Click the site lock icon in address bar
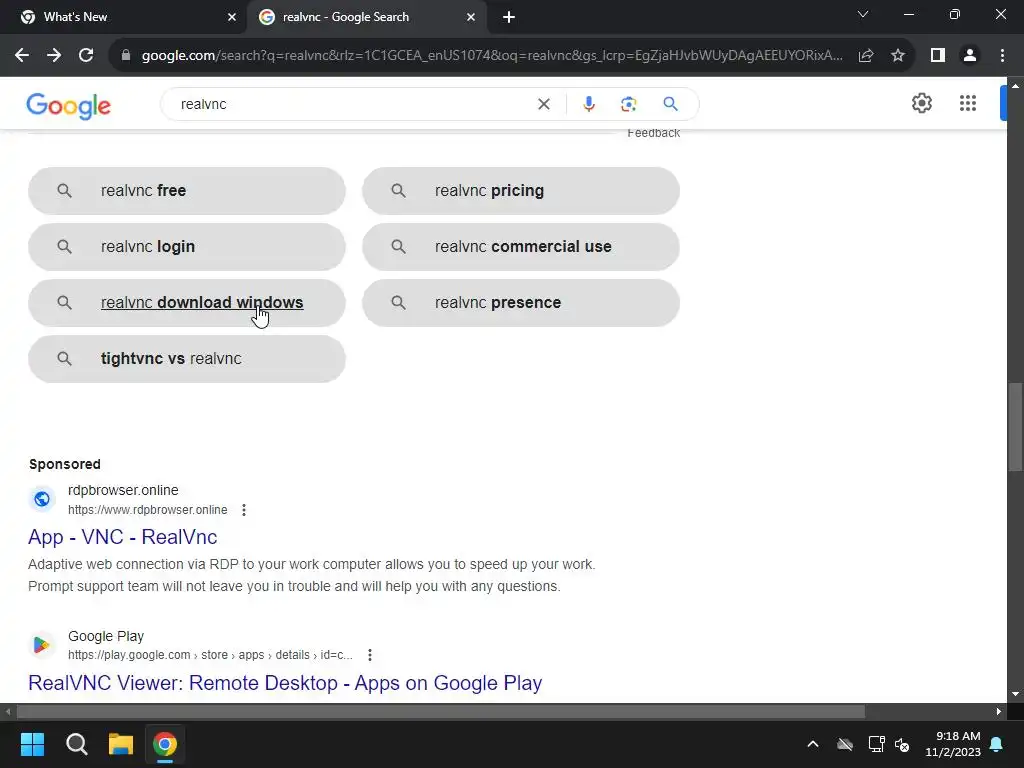This screenshot has height=768, width=1024. tap(126, 56)
